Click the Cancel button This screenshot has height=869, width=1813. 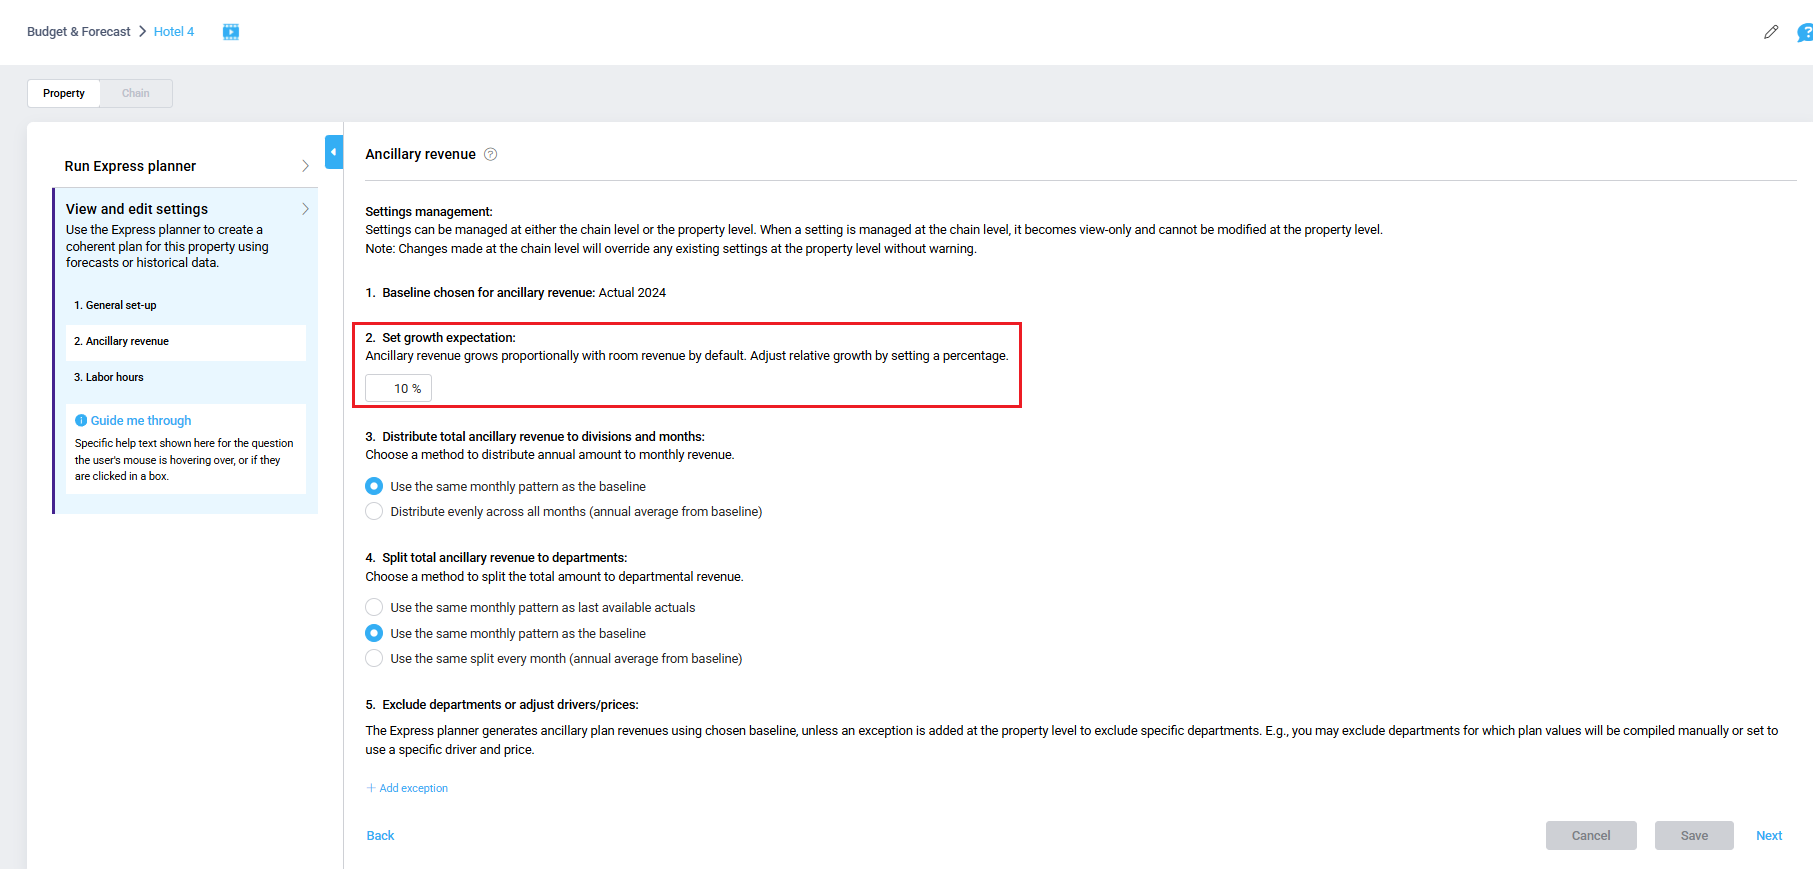1591,836
